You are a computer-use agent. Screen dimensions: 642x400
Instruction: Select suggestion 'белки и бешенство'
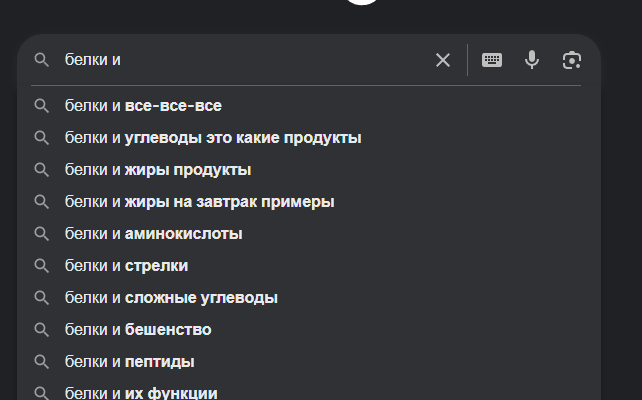(138, 329)
